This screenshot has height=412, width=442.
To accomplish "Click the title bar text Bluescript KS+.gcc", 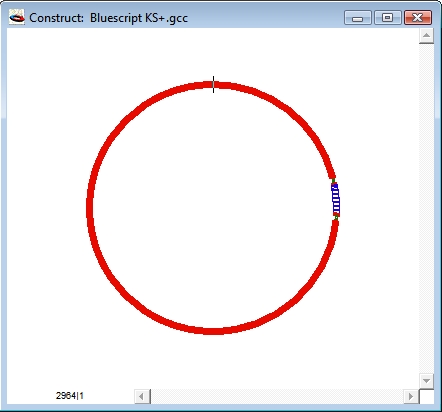I will point(139,18).
